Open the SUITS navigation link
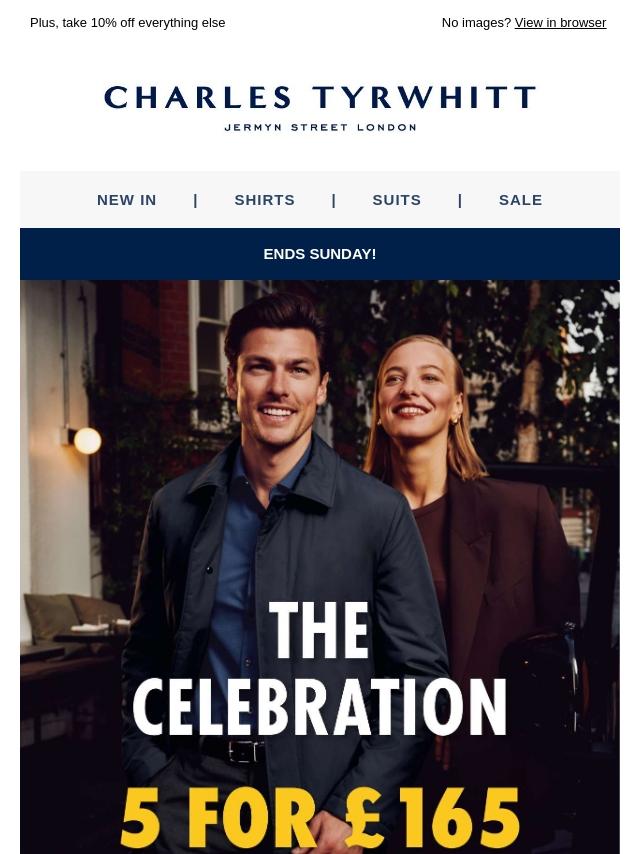Screen dimensions: 640x854 point(397,200)
